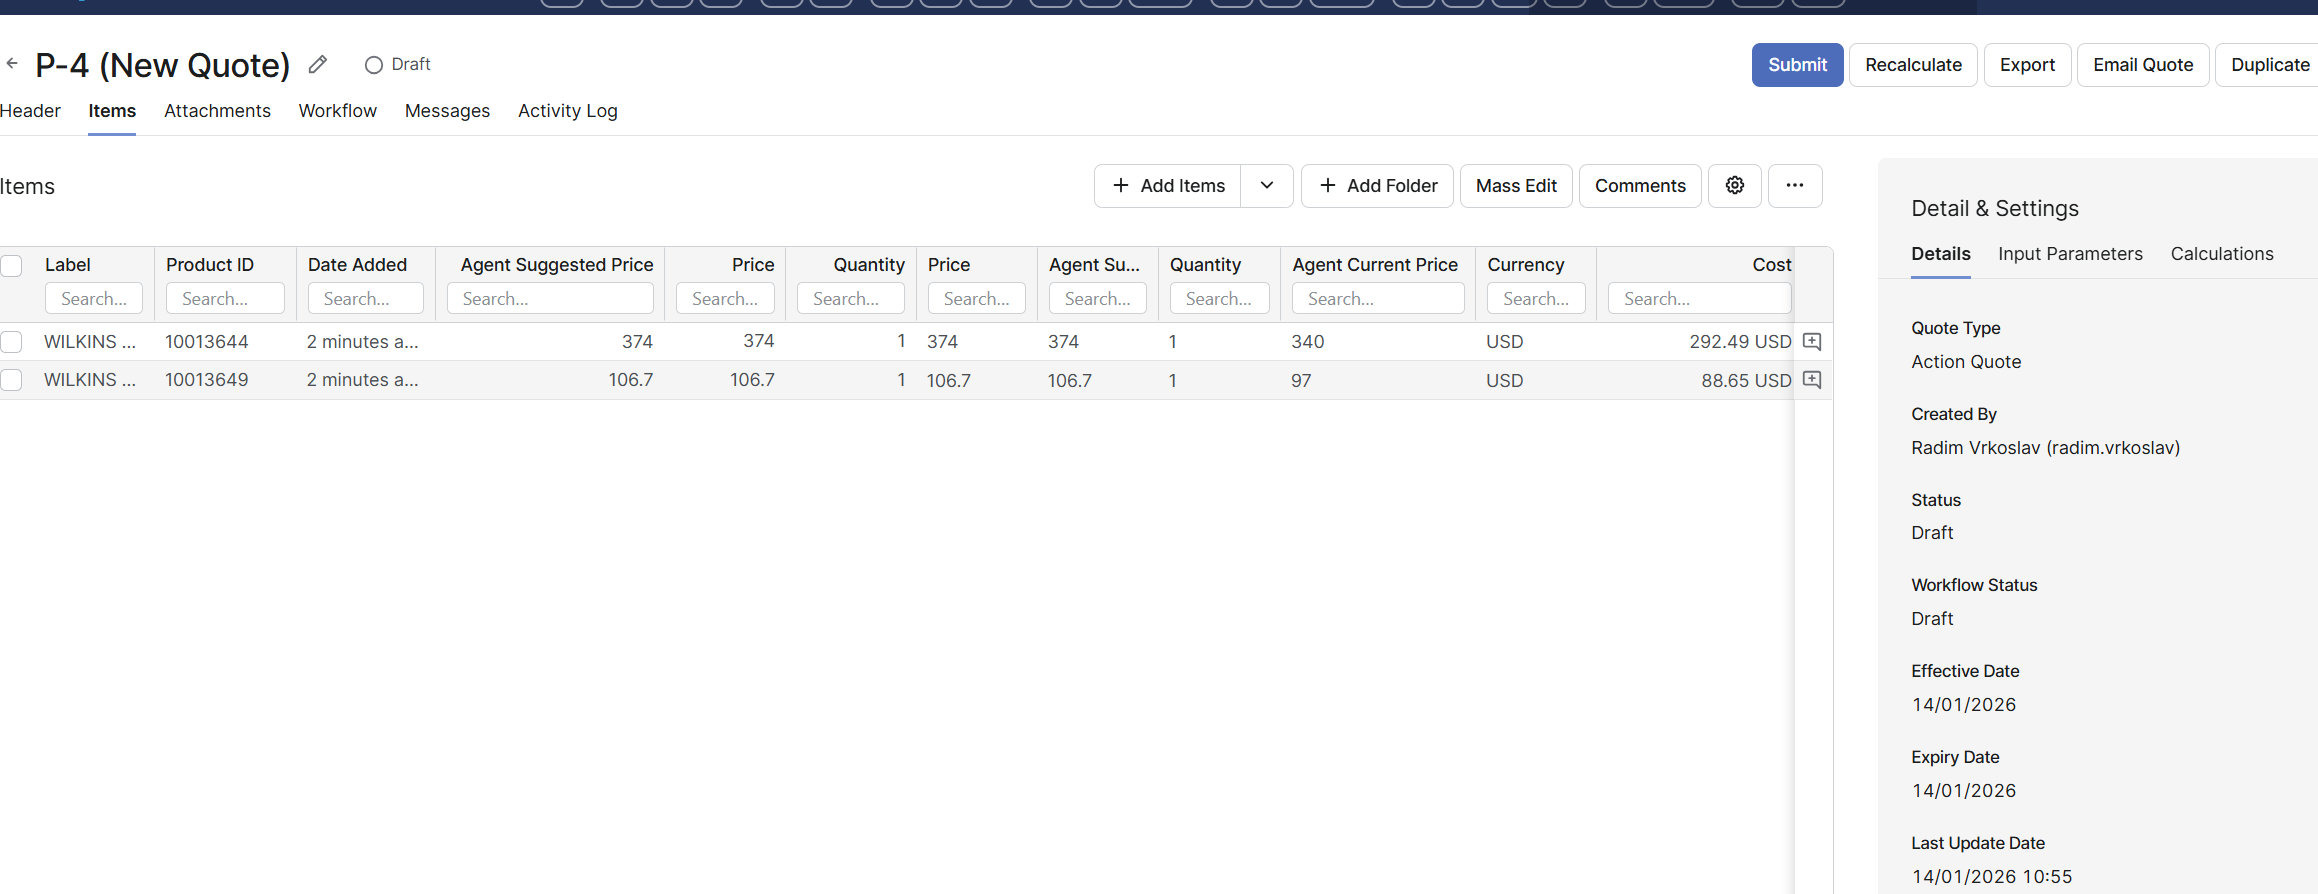Focus the Product ID search field
Viewport: 2318px width, 894px height.
[225, 299]
